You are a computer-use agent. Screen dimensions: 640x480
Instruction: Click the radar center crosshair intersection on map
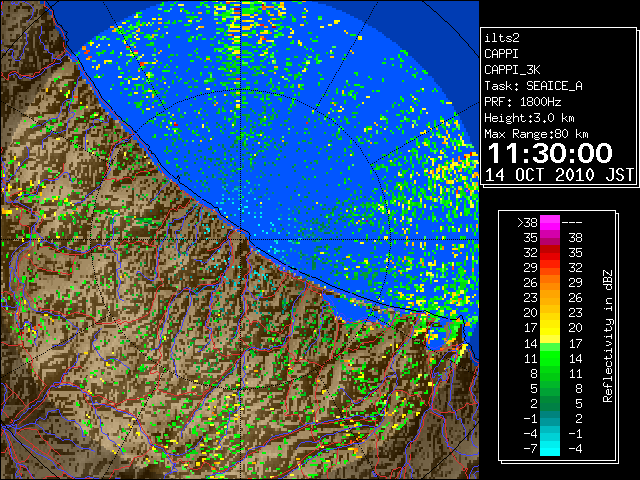tap(241, 239)
